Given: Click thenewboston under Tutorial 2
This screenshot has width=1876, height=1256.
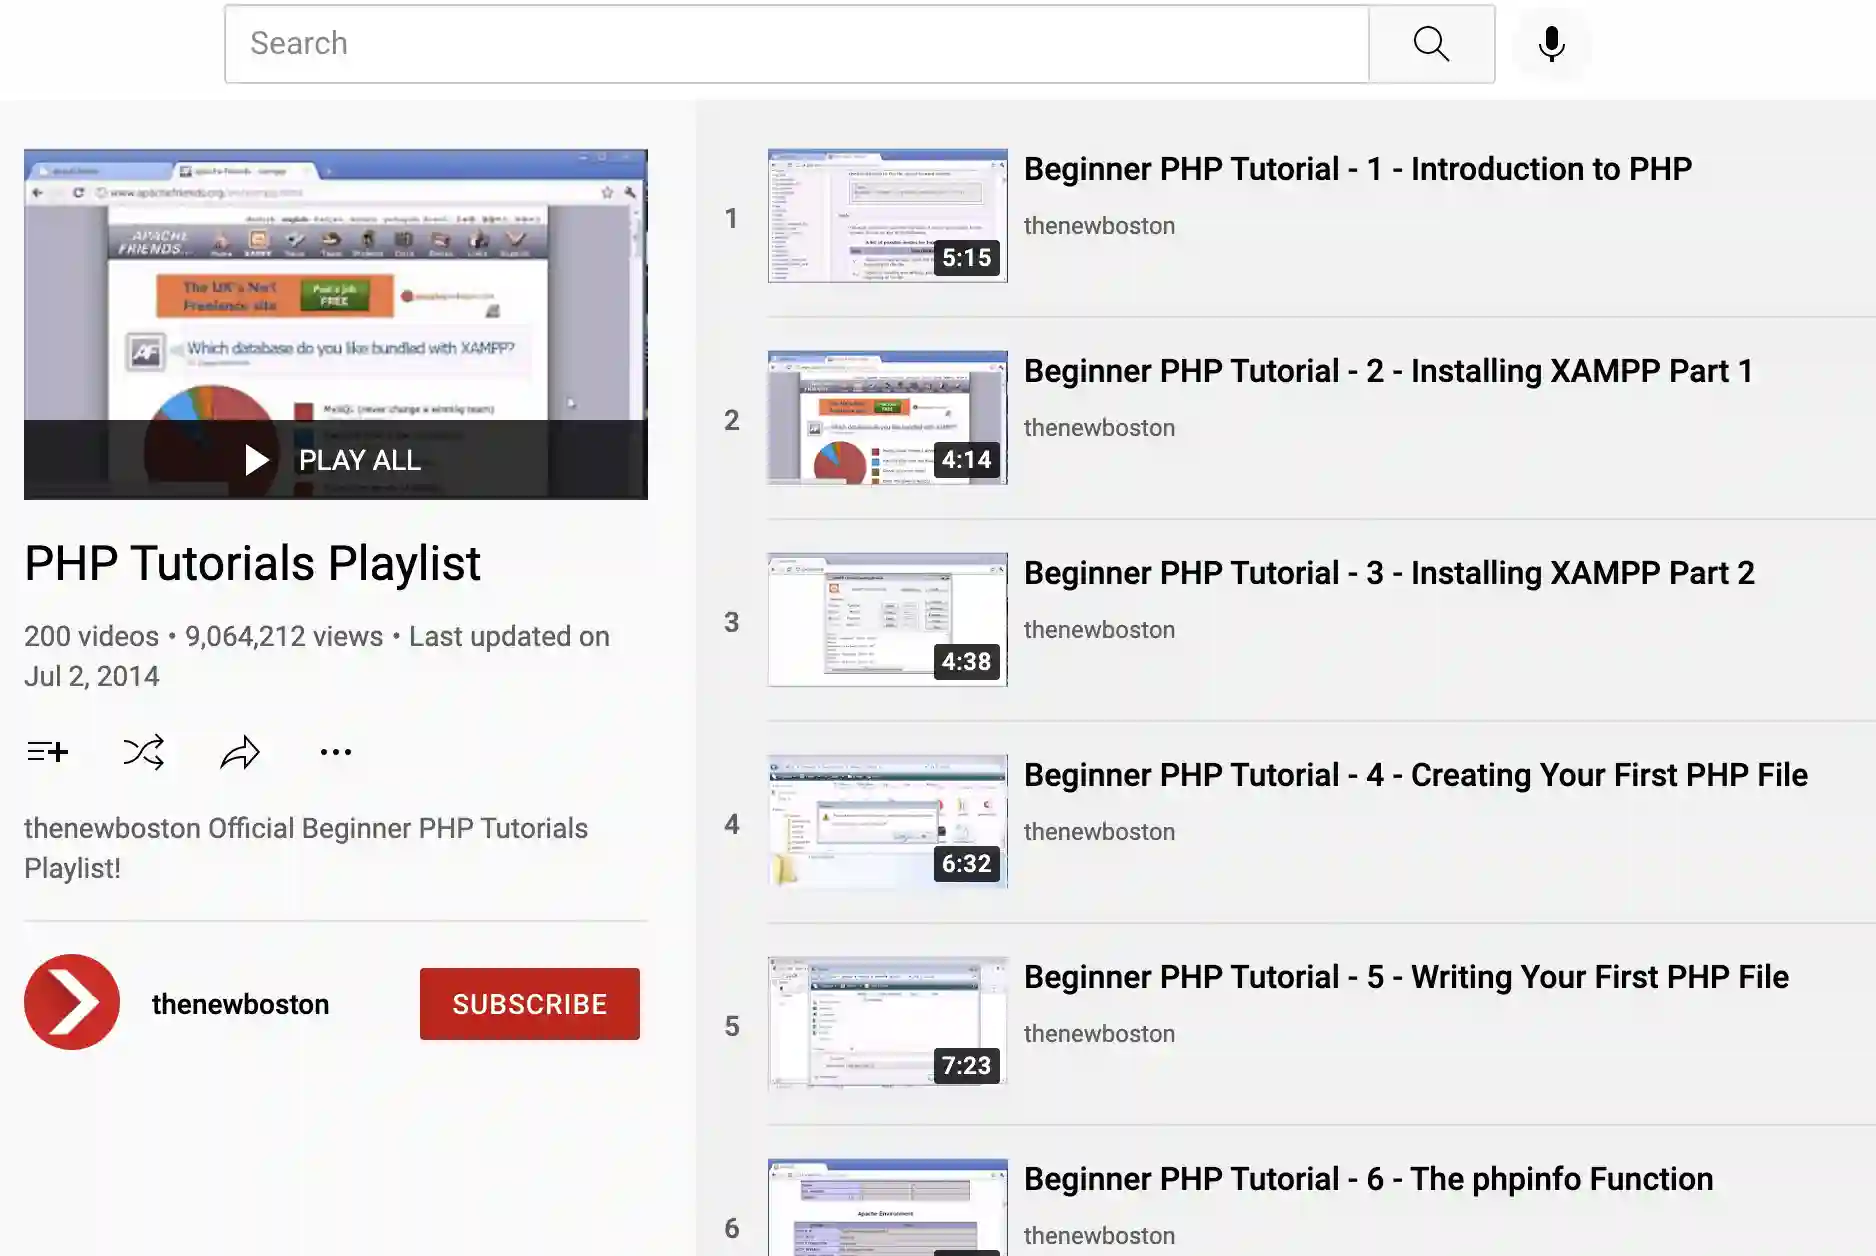Looking at the screenshot, I should pos(1099,428).
